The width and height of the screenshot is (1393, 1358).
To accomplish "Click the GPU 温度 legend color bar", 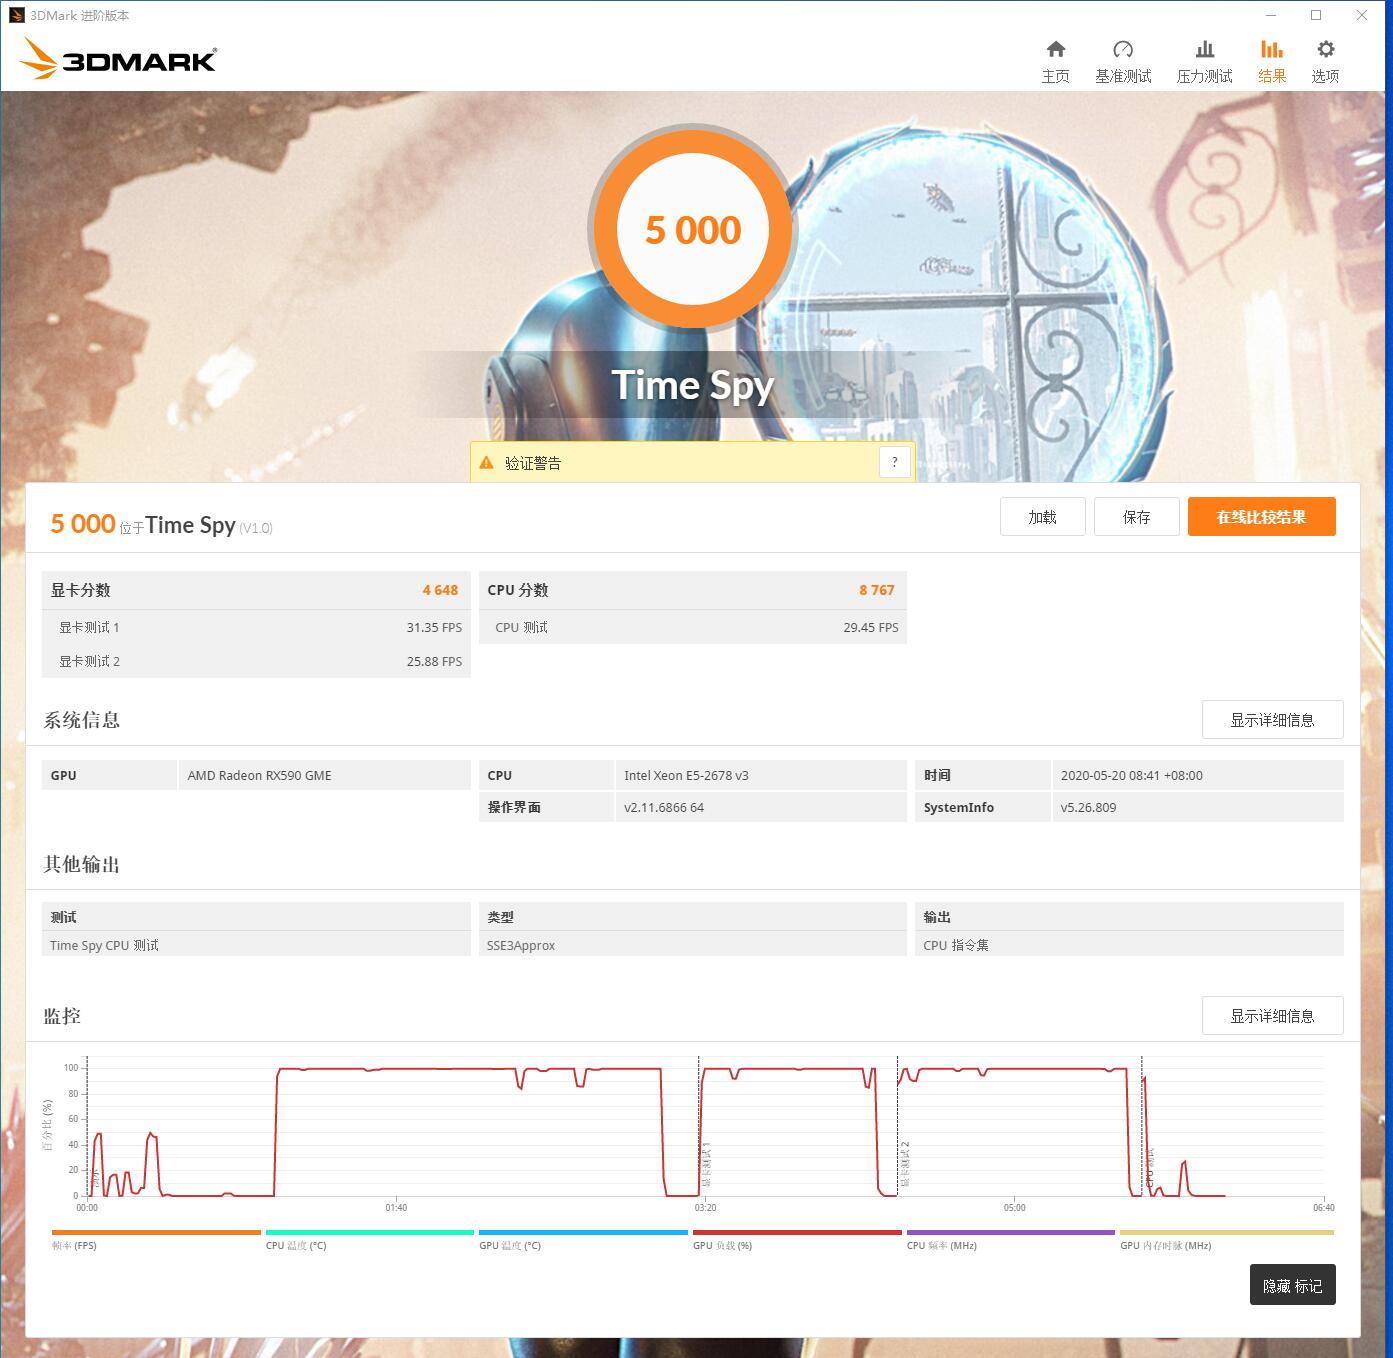I will tap(583, 1233).
